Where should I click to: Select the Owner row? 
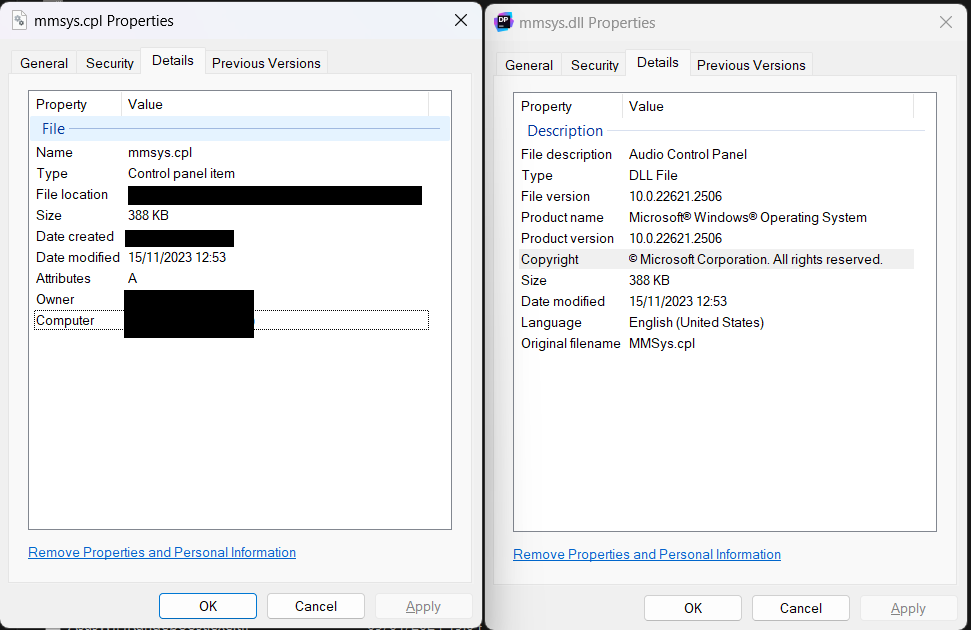pyautogui.click(x=231, y=300)
